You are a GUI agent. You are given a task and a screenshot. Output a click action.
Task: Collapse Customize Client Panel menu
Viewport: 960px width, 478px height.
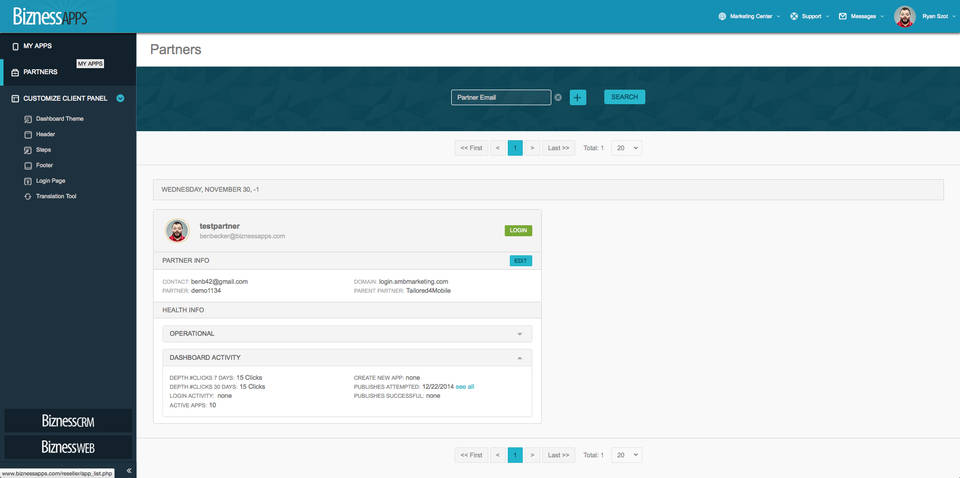click(x=120, y=98)
